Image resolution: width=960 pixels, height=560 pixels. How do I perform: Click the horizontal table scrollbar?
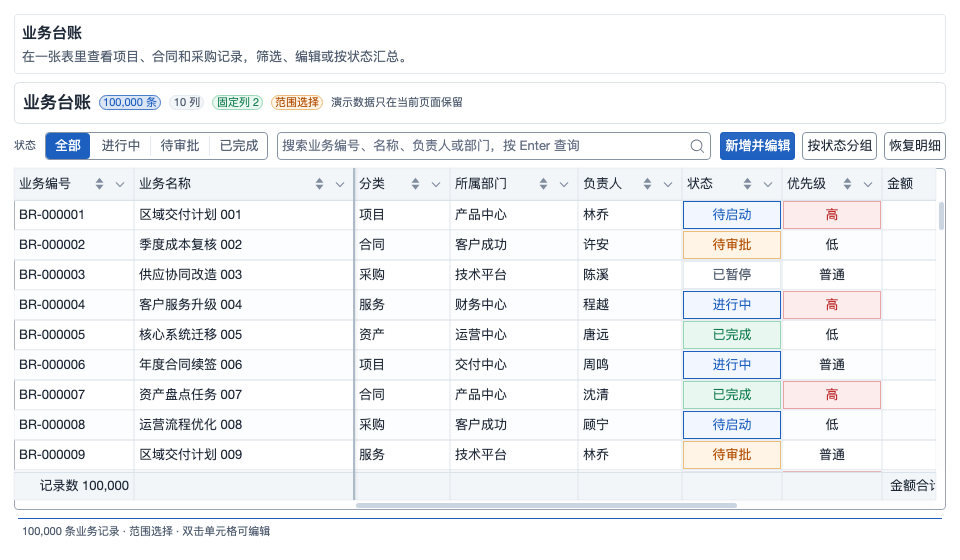pos(546,506)
